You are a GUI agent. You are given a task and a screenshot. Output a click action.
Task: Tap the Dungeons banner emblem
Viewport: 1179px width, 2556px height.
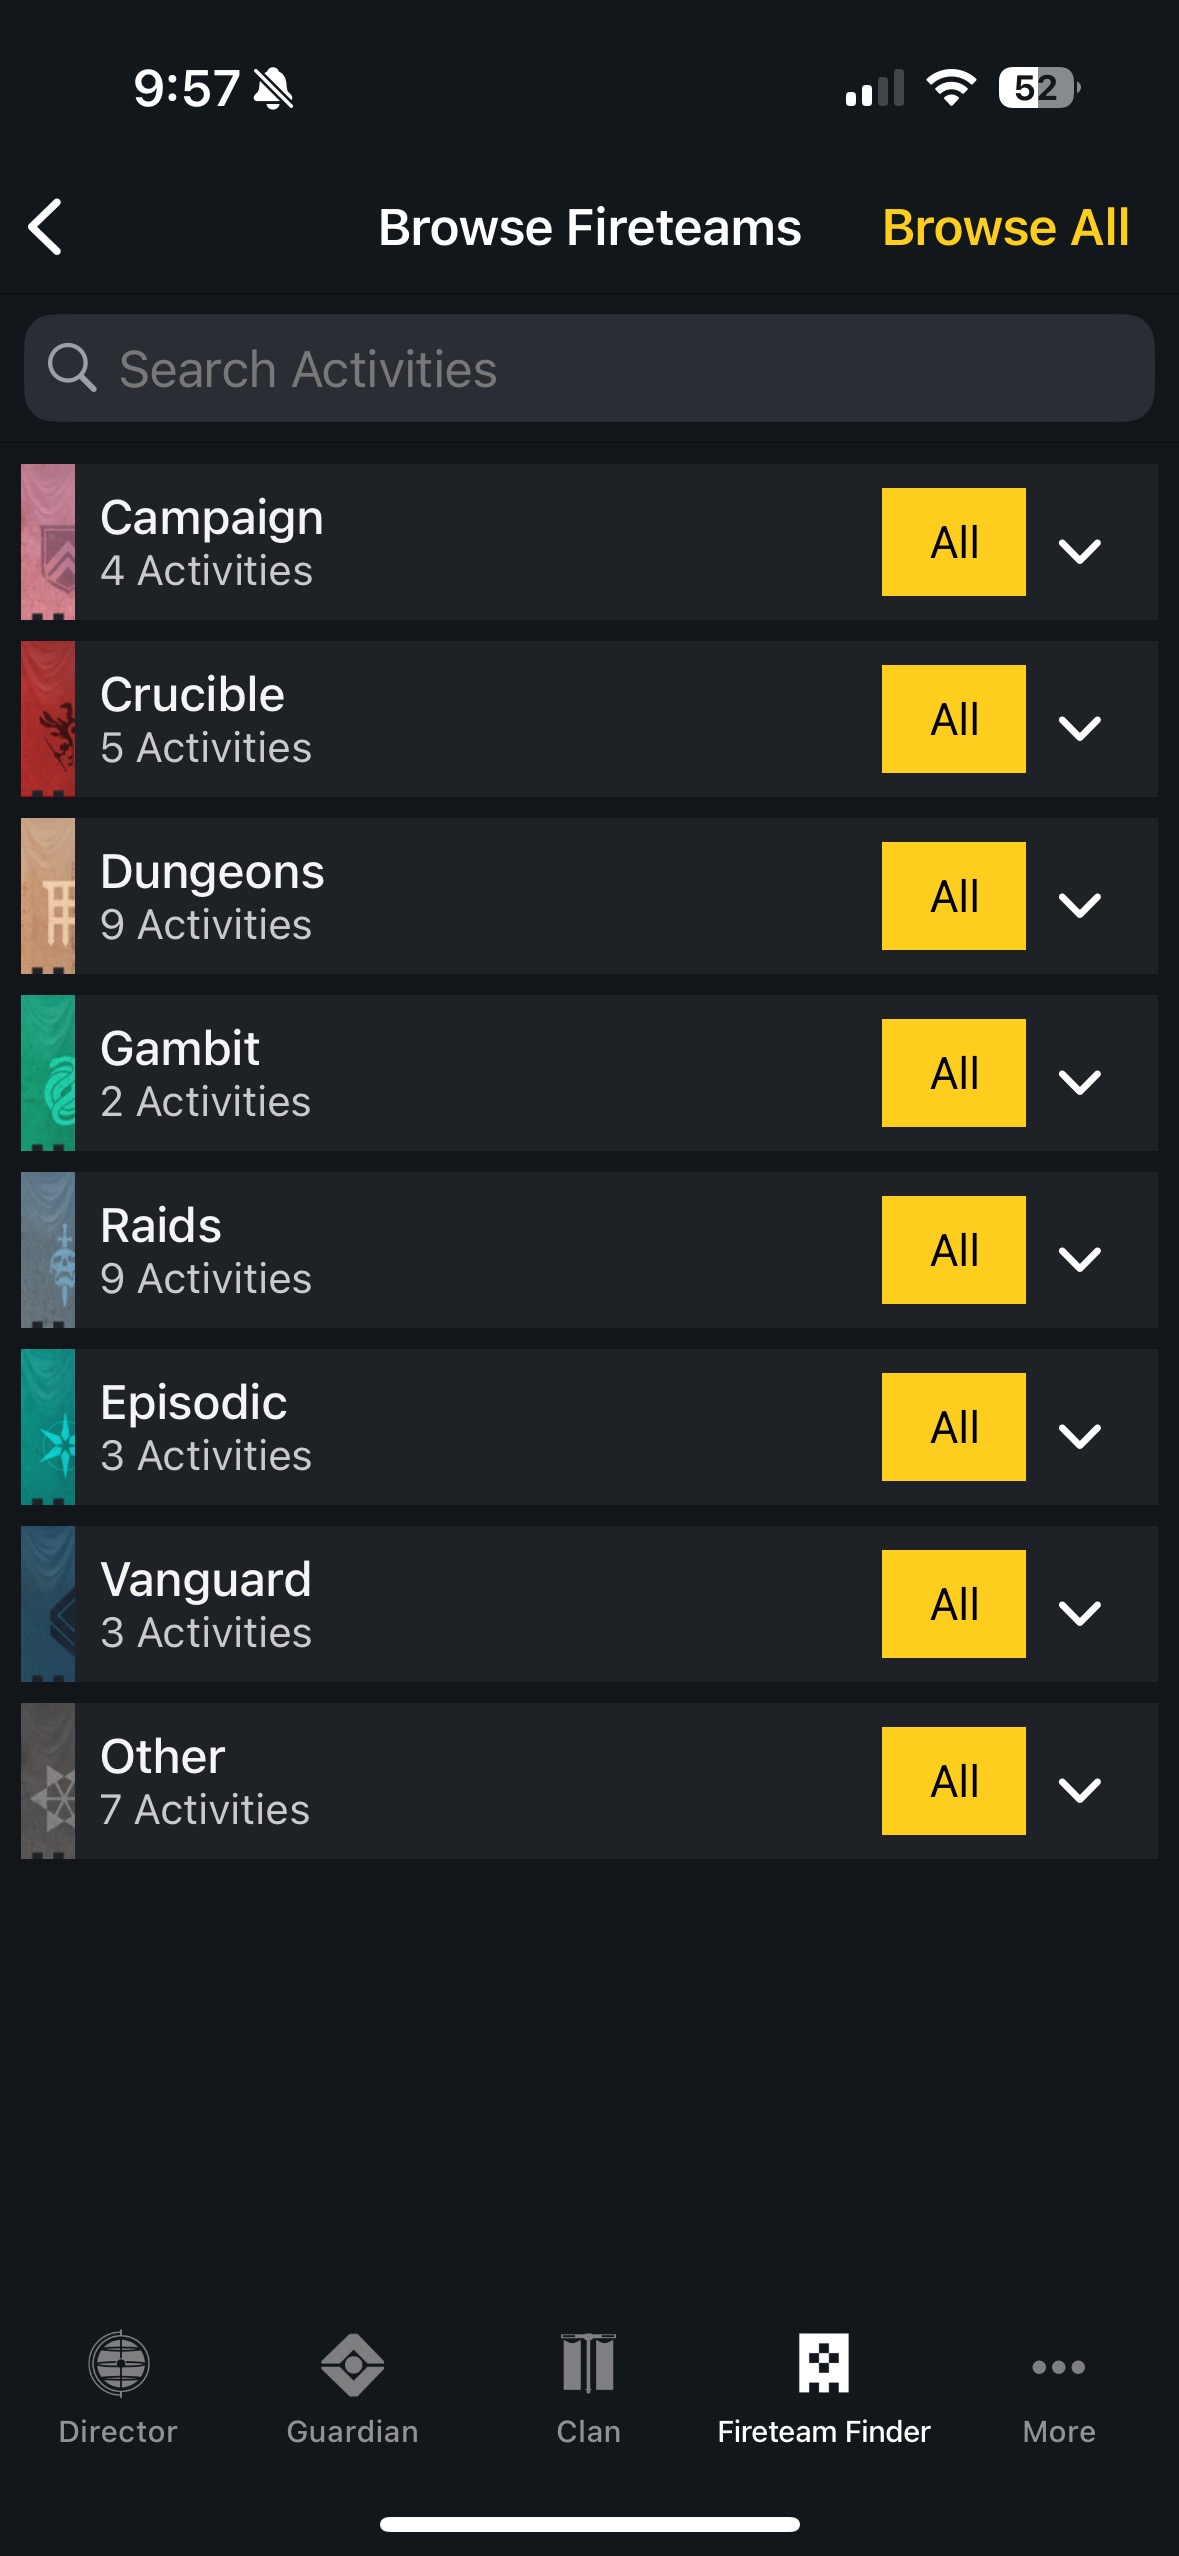48,896
